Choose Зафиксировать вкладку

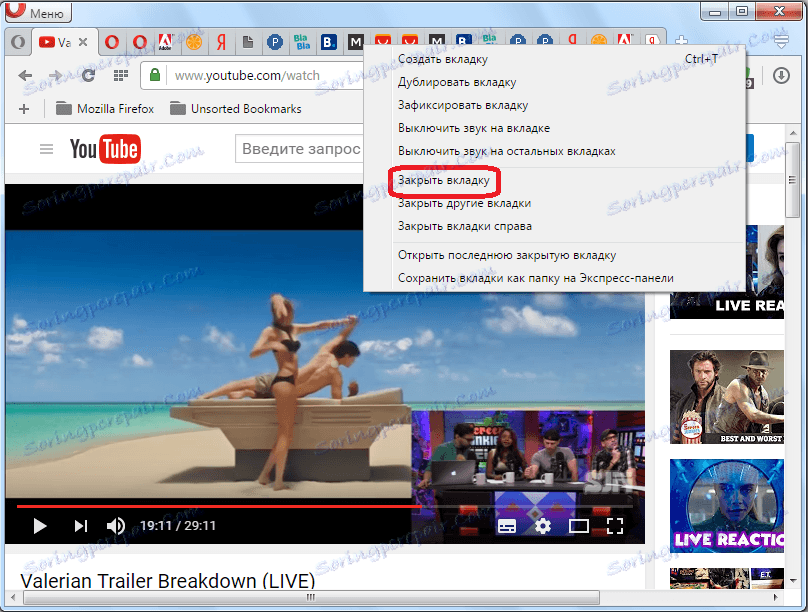(554, 105)
